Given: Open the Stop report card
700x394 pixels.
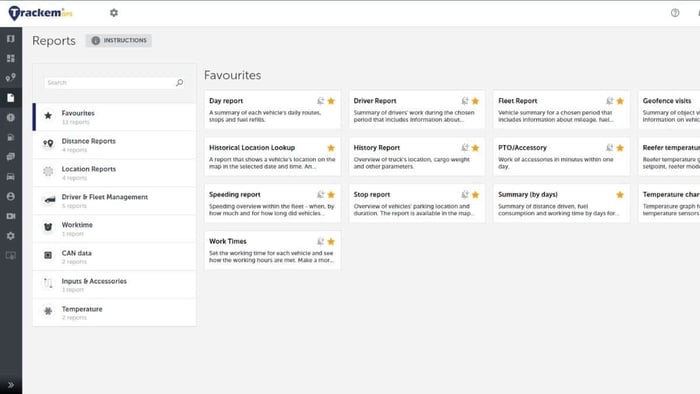Looking at the screenshot, I should [417, 203].
